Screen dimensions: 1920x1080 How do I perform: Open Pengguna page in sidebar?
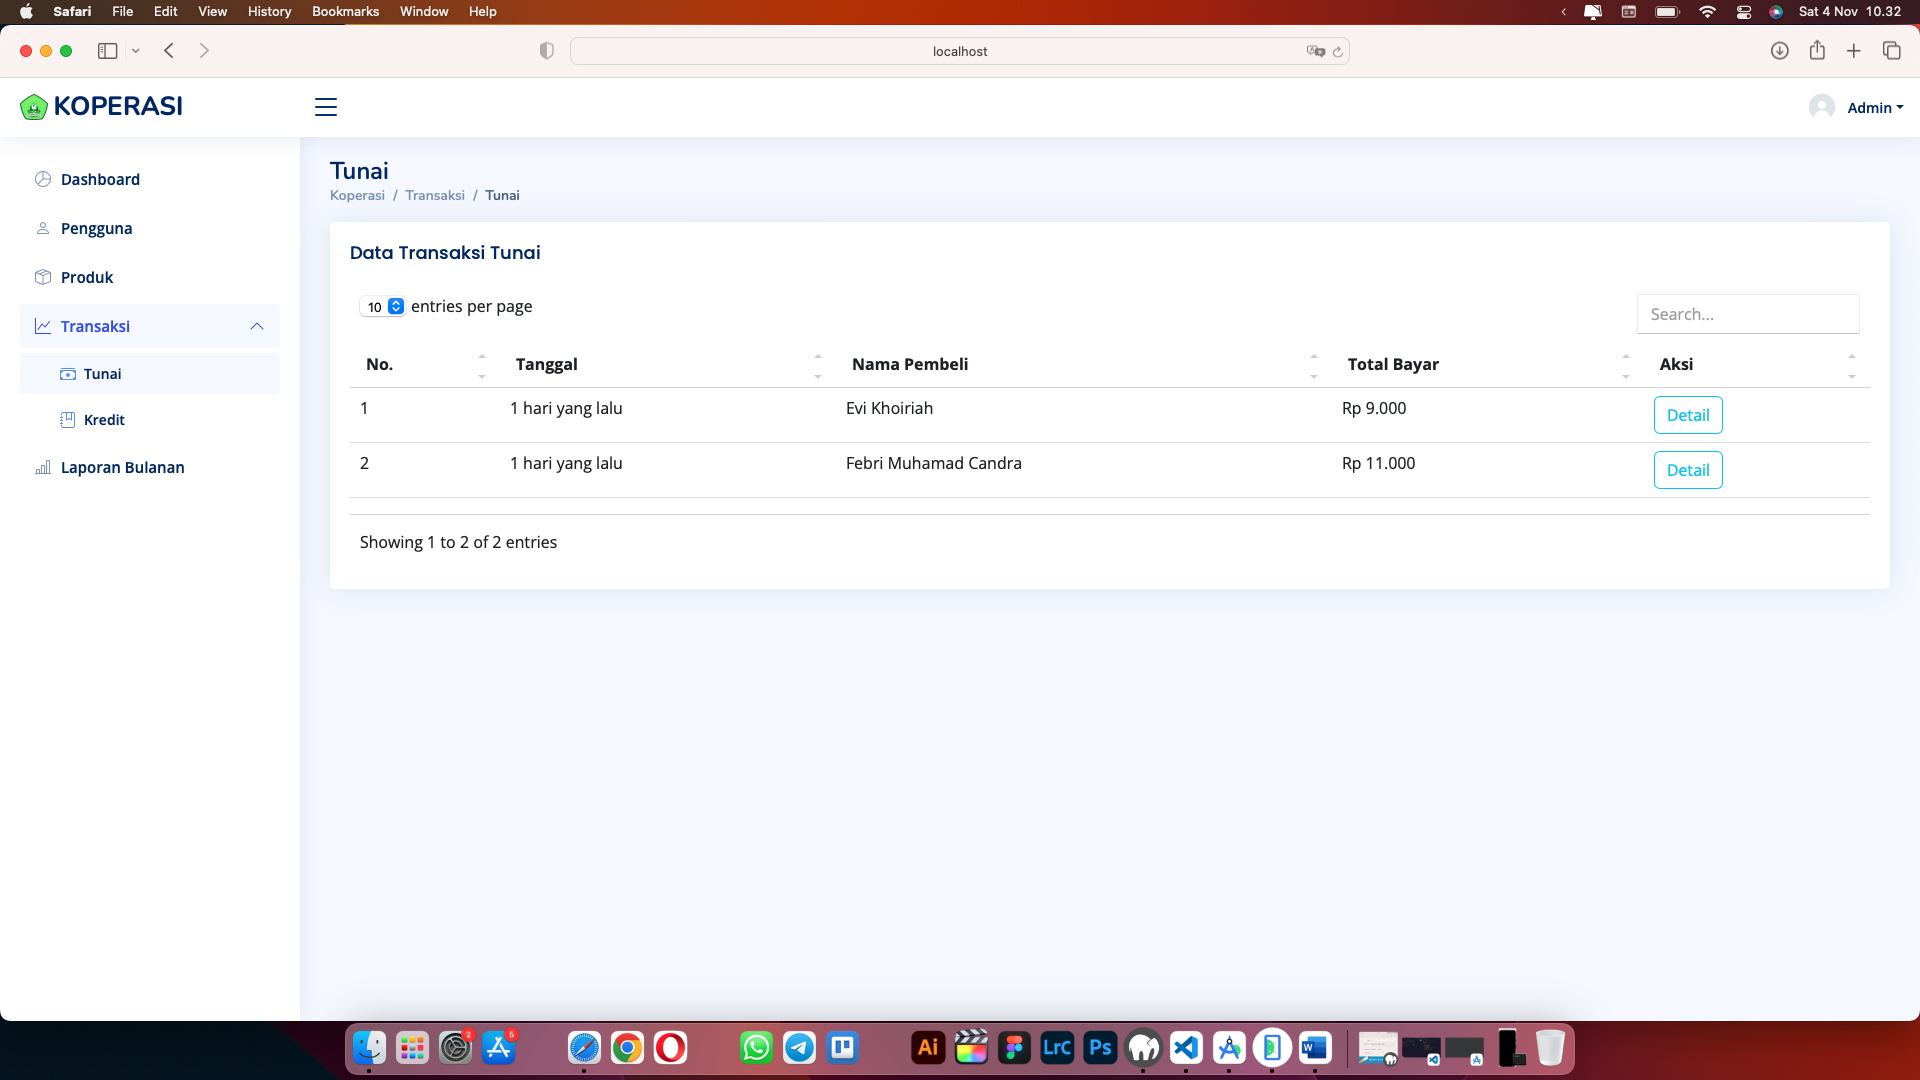click(x=96, y=228)
